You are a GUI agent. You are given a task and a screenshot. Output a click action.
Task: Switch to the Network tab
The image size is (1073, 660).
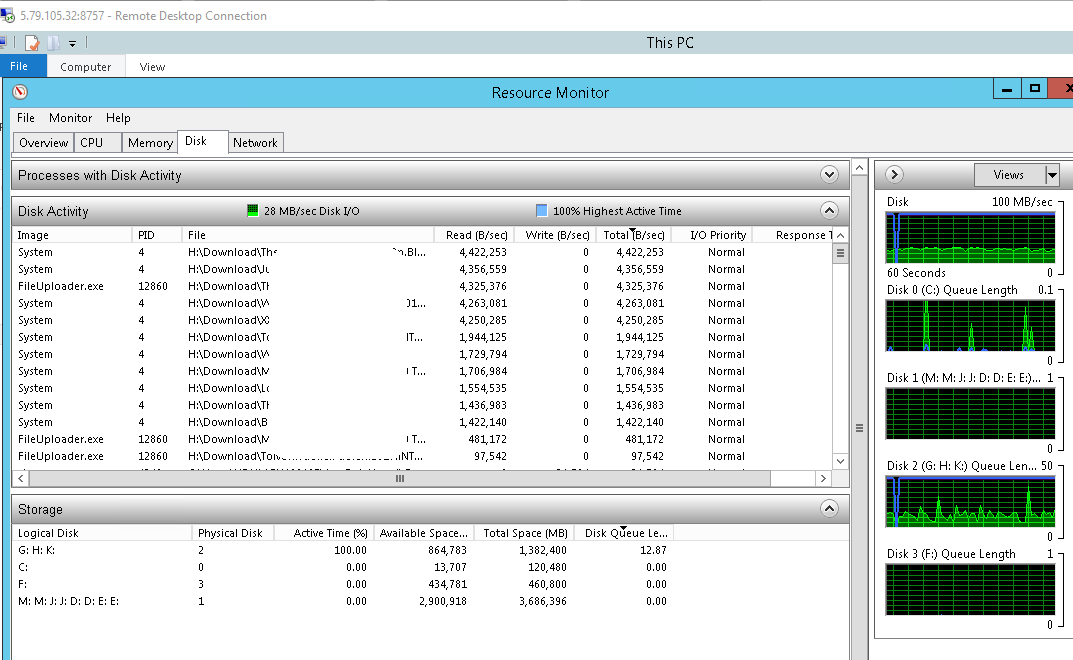coord(255,143)
